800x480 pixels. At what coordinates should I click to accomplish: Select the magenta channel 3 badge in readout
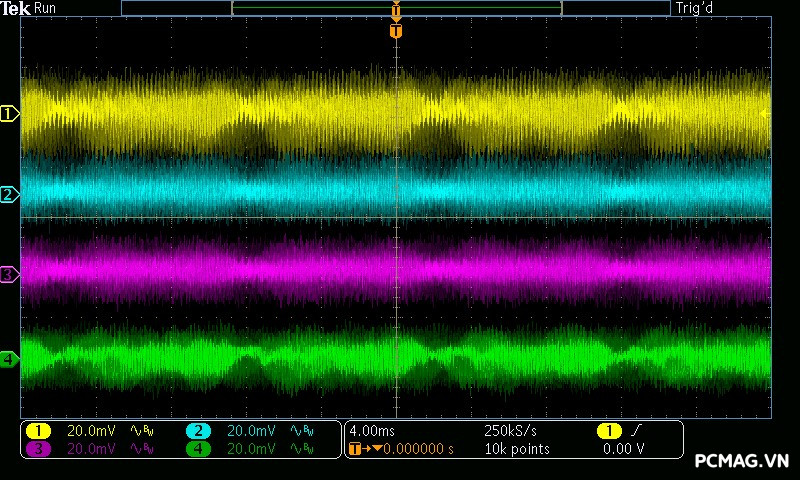click(38, 449)
